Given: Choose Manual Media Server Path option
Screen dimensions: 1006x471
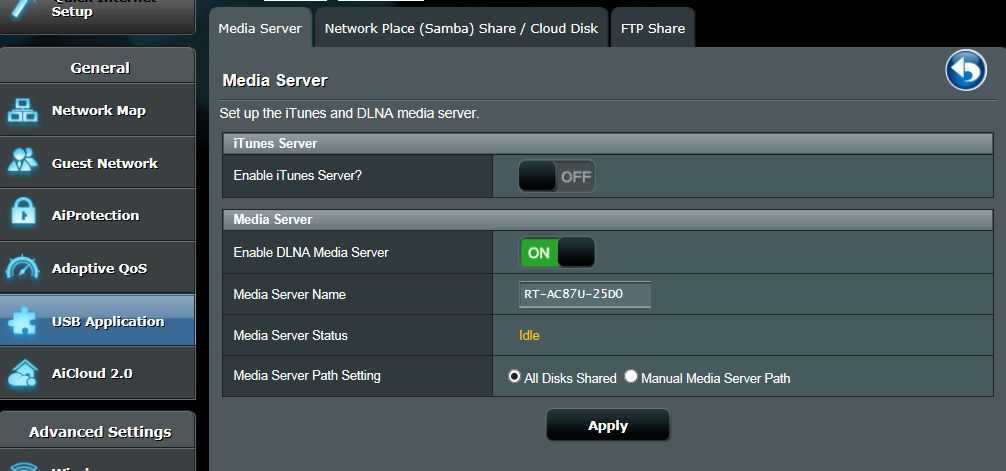Looking at the screenshot, I should tap(631, 377).
